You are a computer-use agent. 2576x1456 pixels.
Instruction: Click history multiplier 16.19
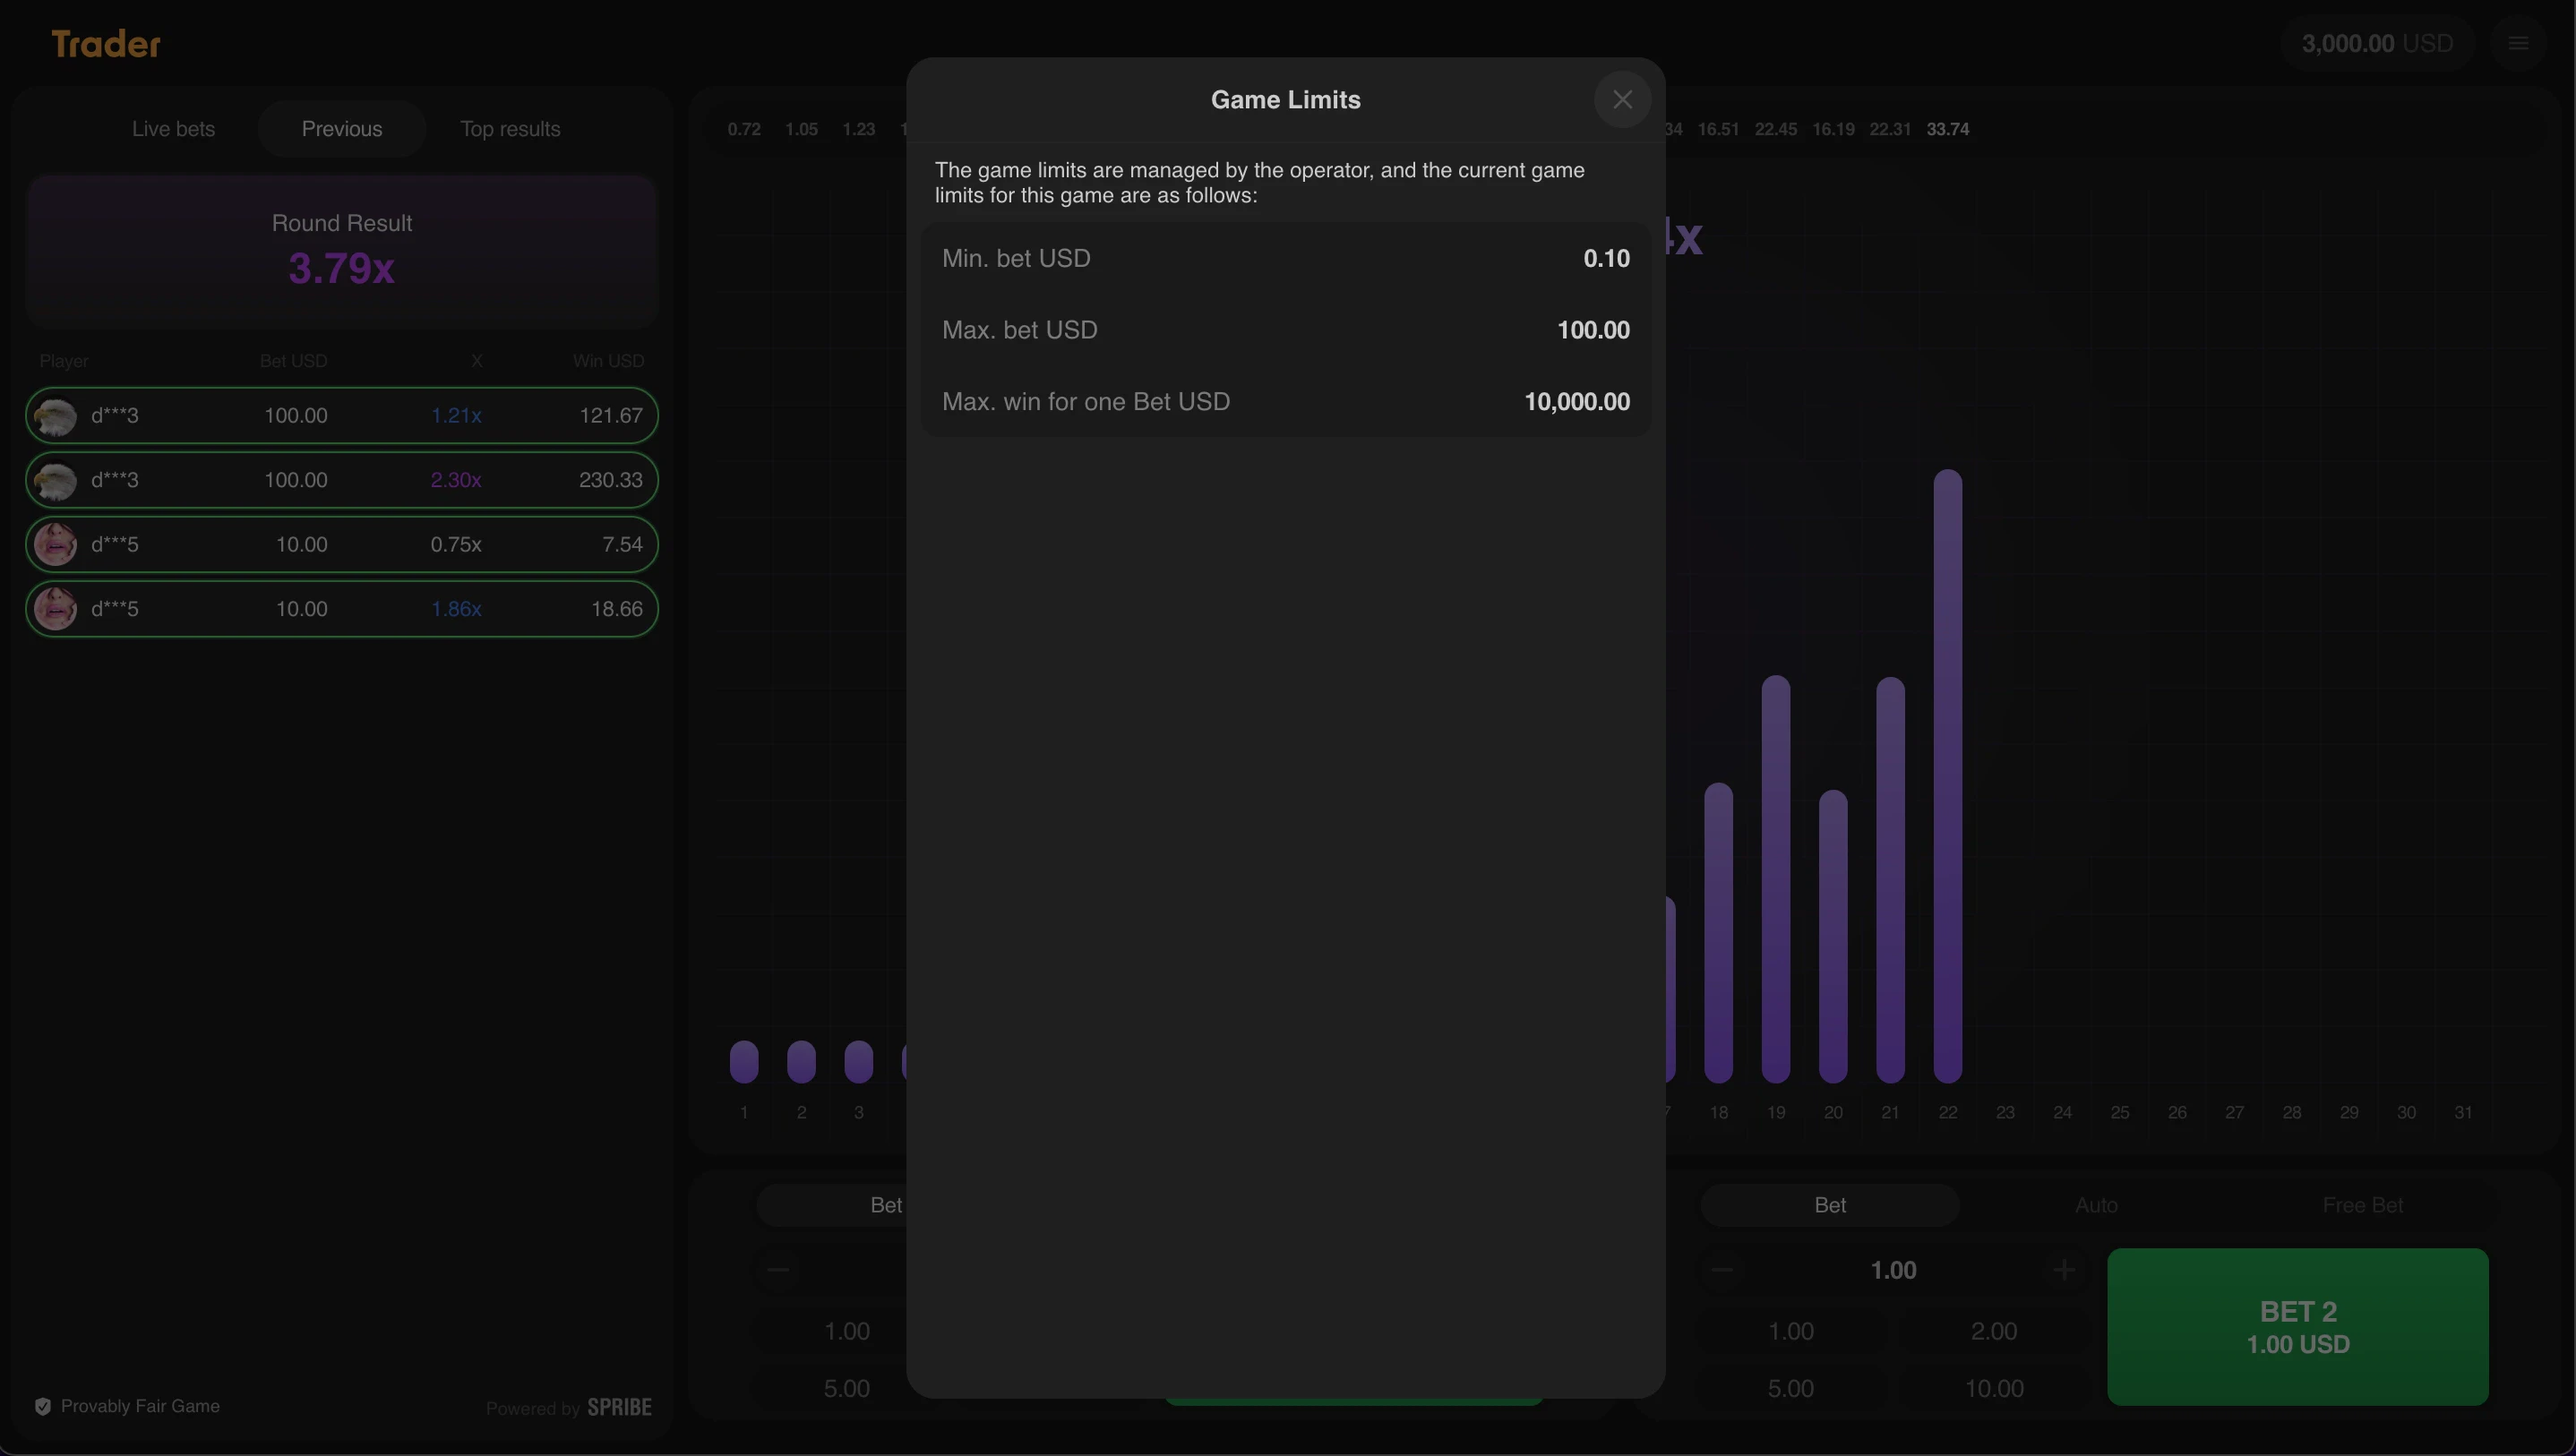(1833, 129)
